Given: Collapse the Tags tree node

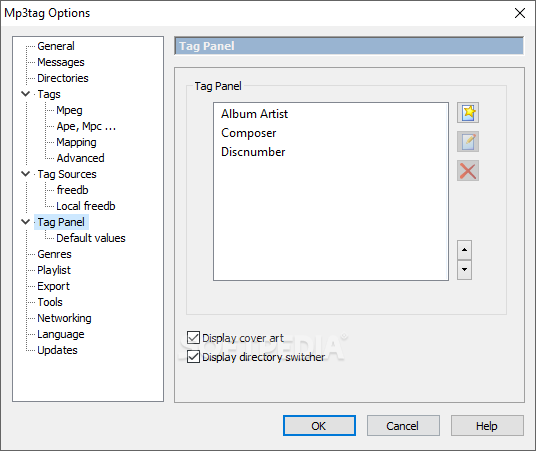Looking at the screenshot, I should point(26,94).
